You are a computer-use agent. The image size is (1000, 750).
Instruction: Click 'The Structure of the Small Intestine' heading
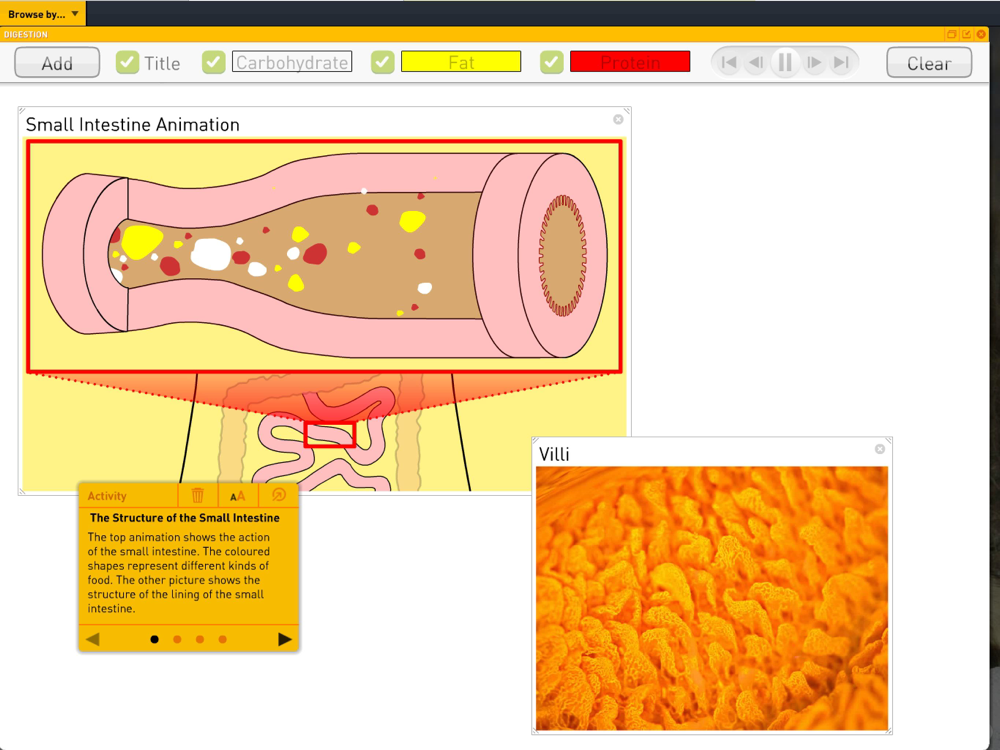(x=184, y=518)
